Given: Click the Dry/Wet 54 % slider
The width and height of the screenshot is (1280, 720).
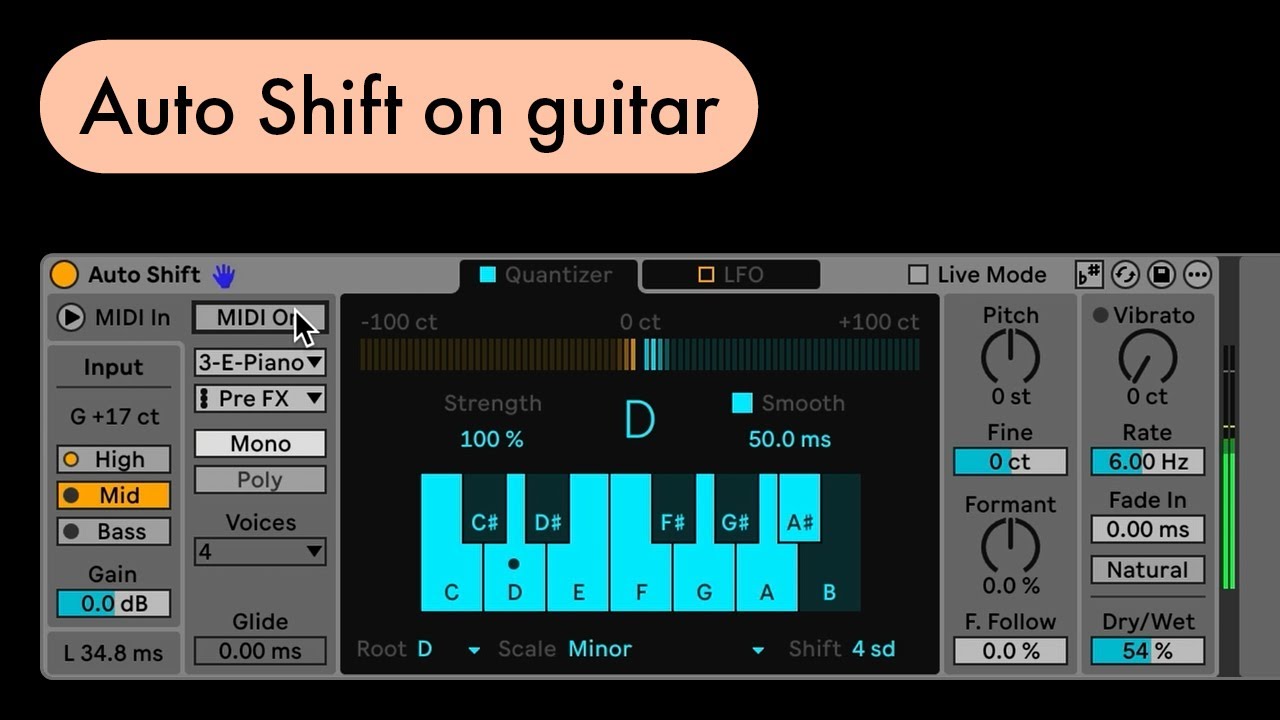Looking at the screenshot, I should pyautogui.click(x=1147, y=651).
